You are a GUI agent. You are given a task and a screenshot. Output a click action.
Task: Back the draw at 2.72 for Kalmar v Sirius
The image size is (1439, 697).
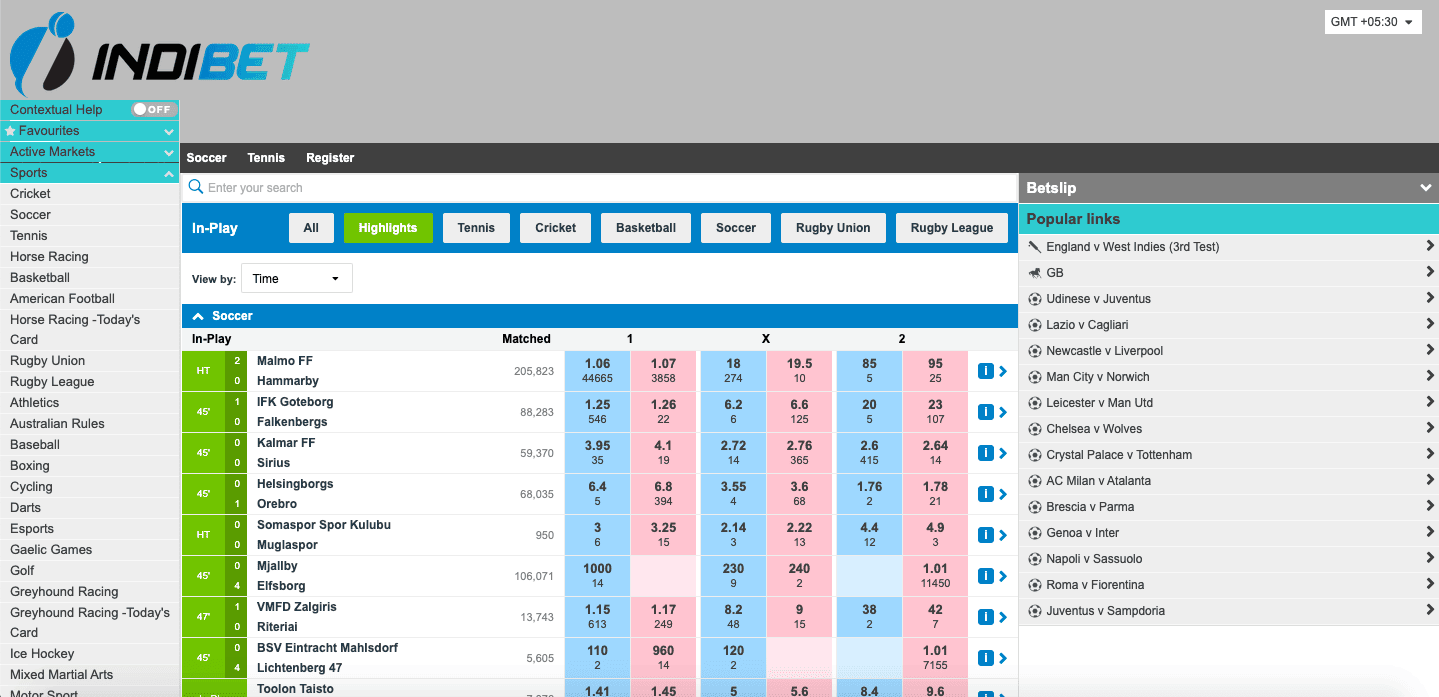coord(733,453)
